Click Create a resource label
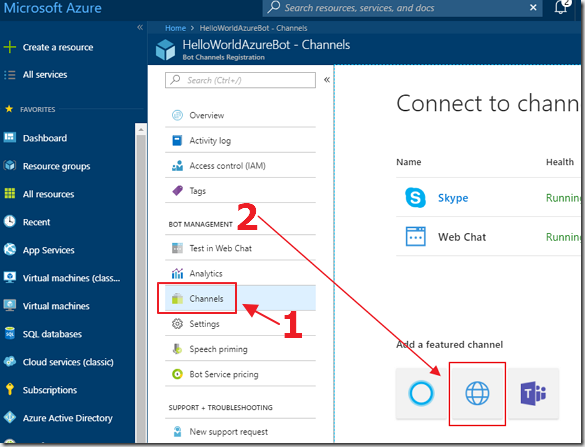Viewport: 585px width, 447px height. point(58,47)
